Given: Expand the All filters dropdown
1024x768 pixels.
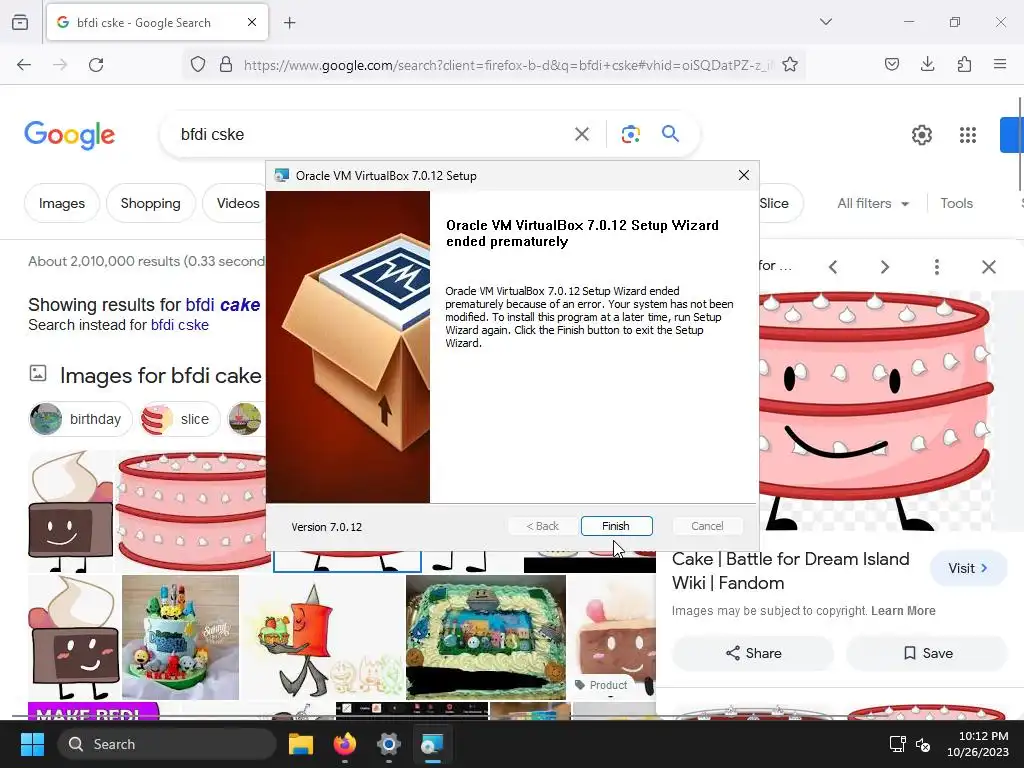Looking at the screenshot, I should click(873, 203).
